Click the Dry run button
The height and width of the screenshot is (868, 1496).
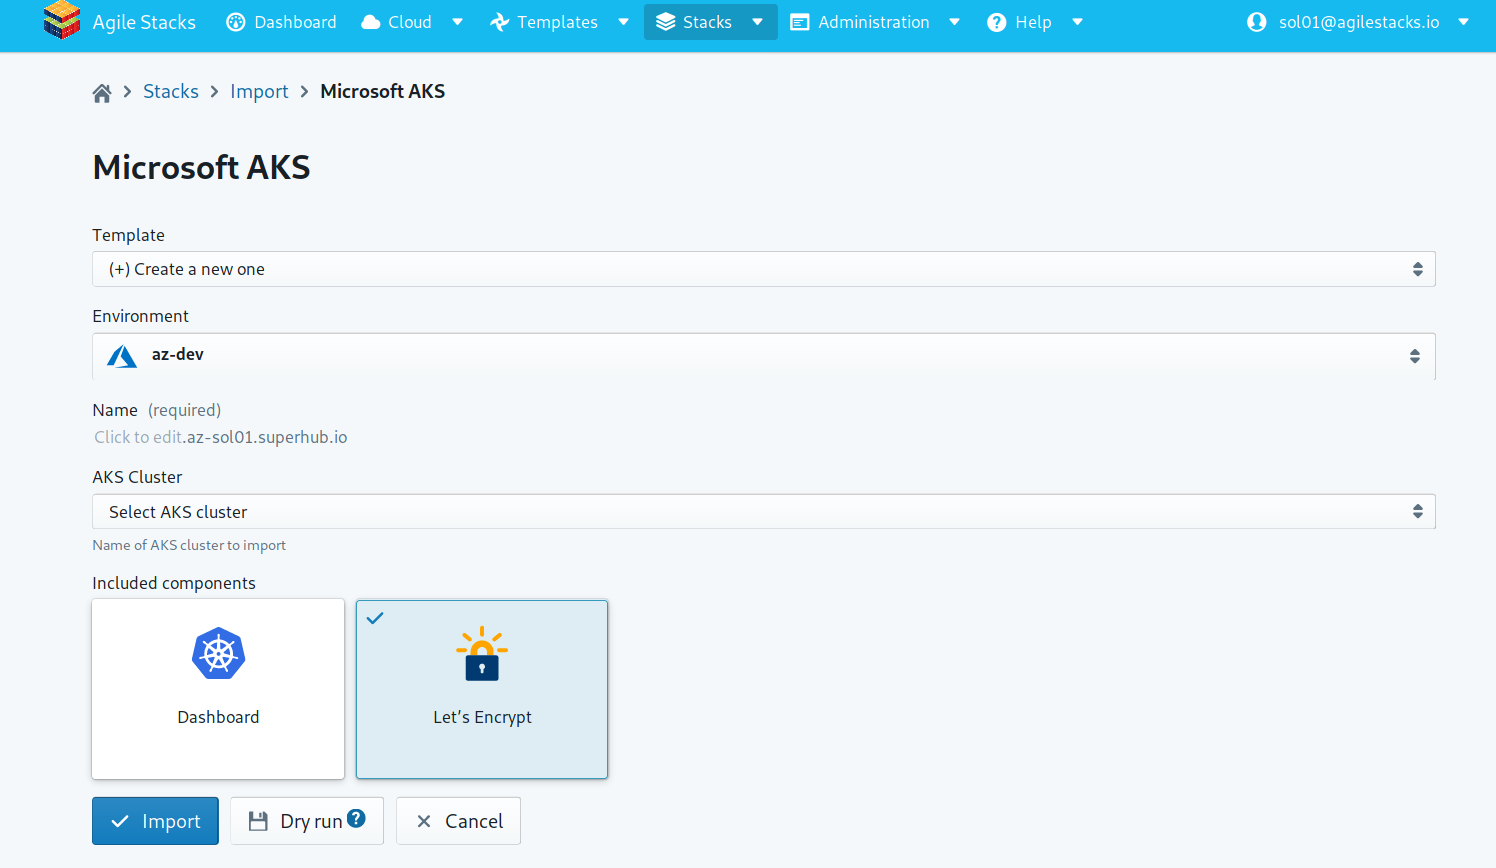(x=307, y=821)
